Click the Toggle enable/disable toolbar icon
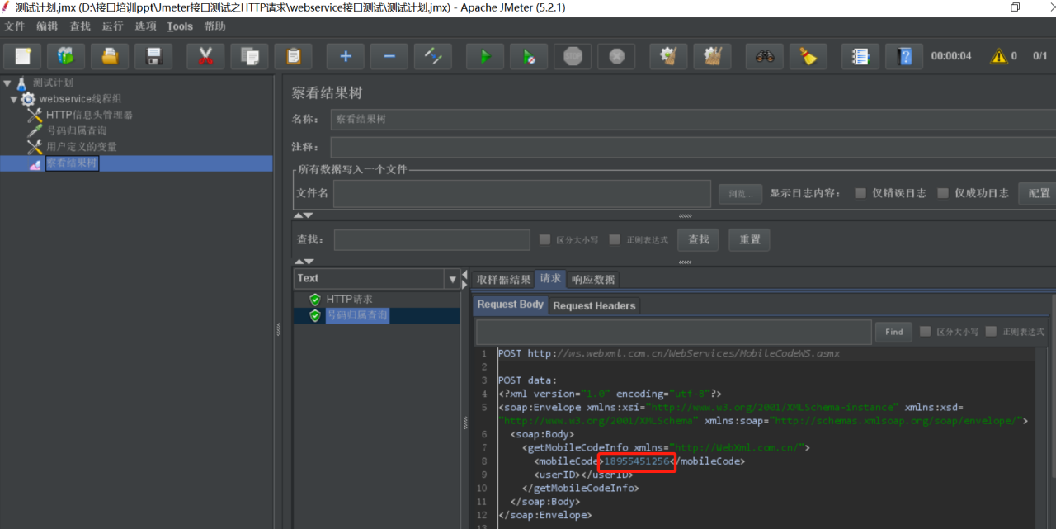This screenshot has width=1056, height=530. (433, 56)
